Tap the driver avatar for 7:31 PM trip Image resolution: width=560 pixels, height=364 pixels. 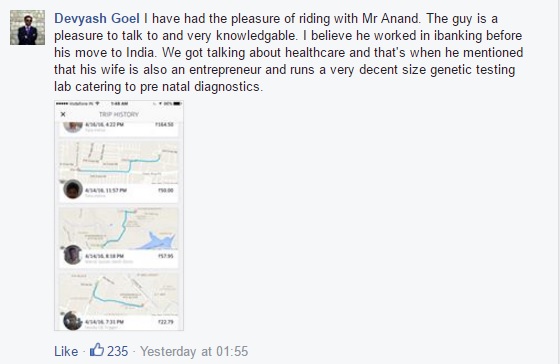pyautogui.click(x=72, y=320)
